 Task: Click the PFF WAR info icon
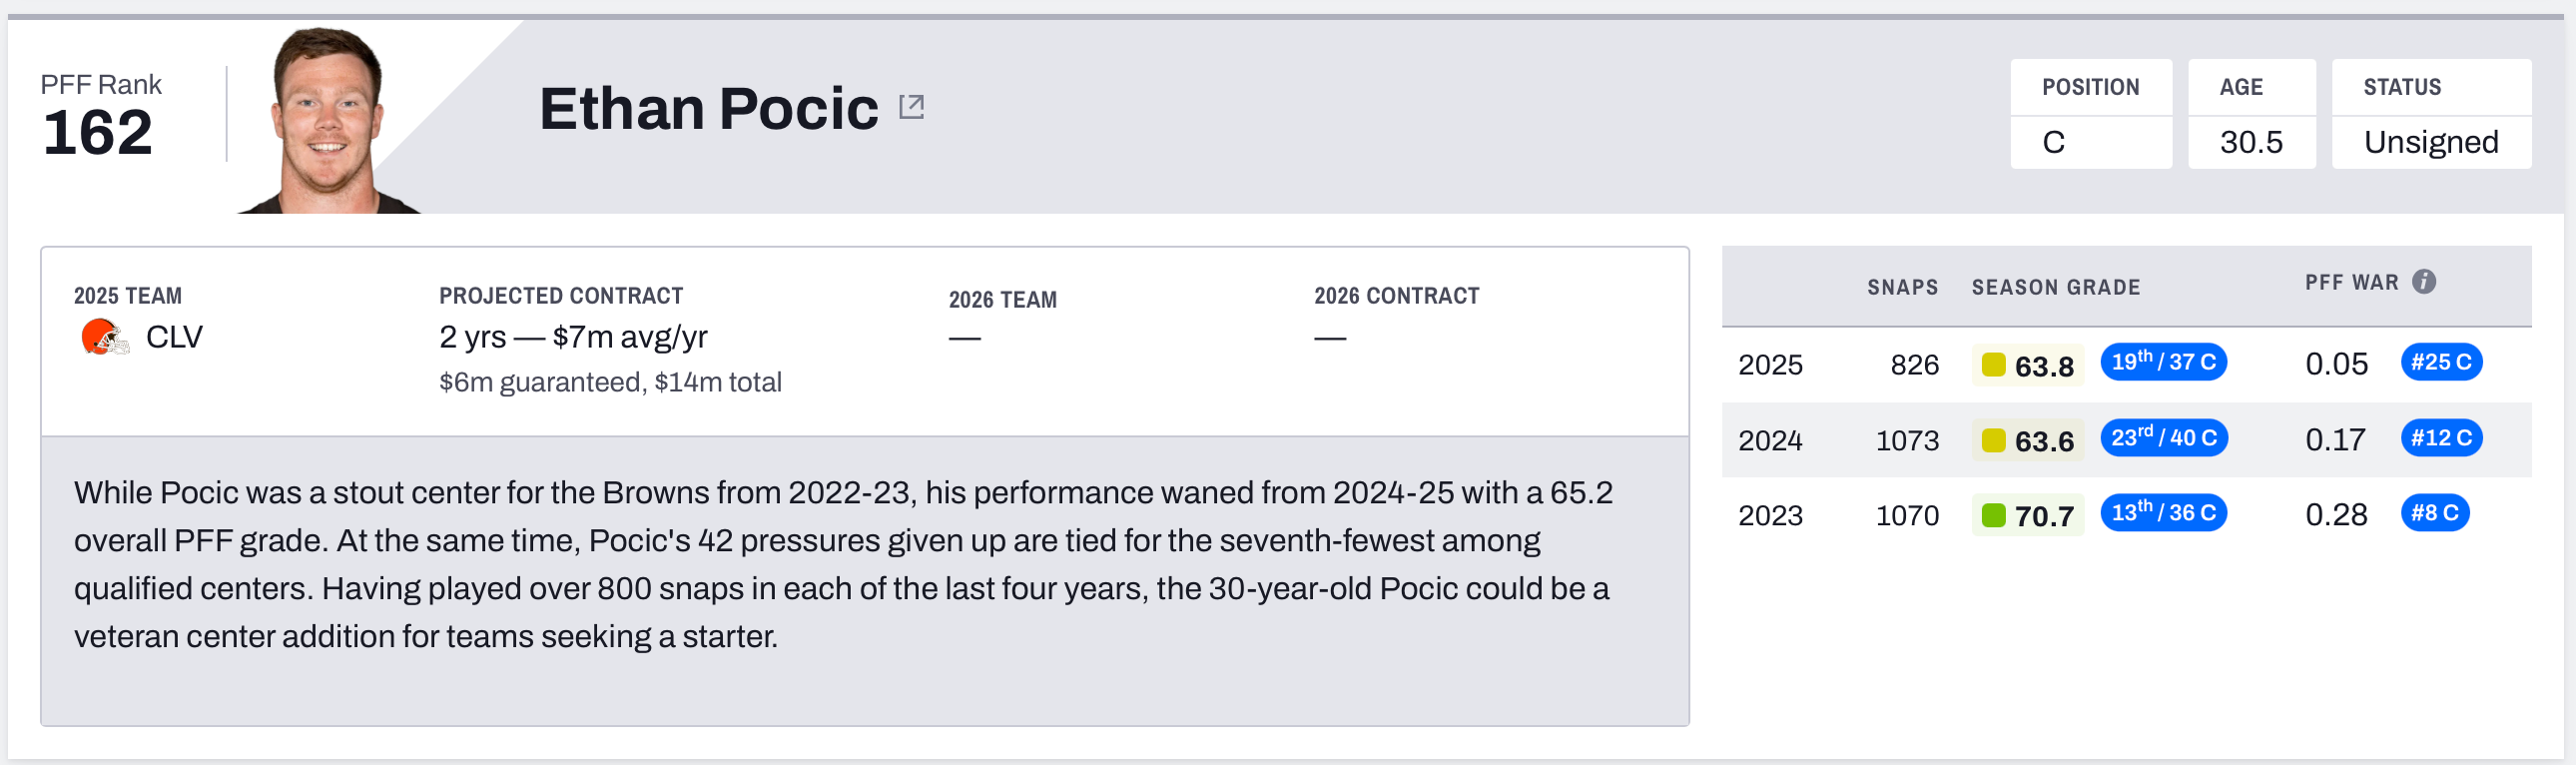2423,282
